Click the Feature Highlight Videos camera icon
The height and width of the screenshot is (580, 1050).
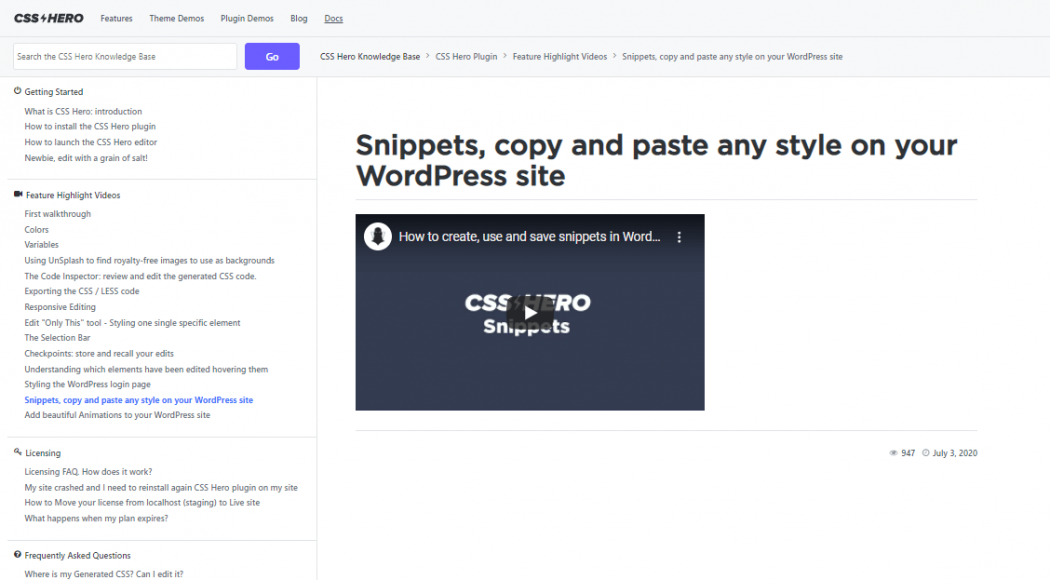(18, 195)
